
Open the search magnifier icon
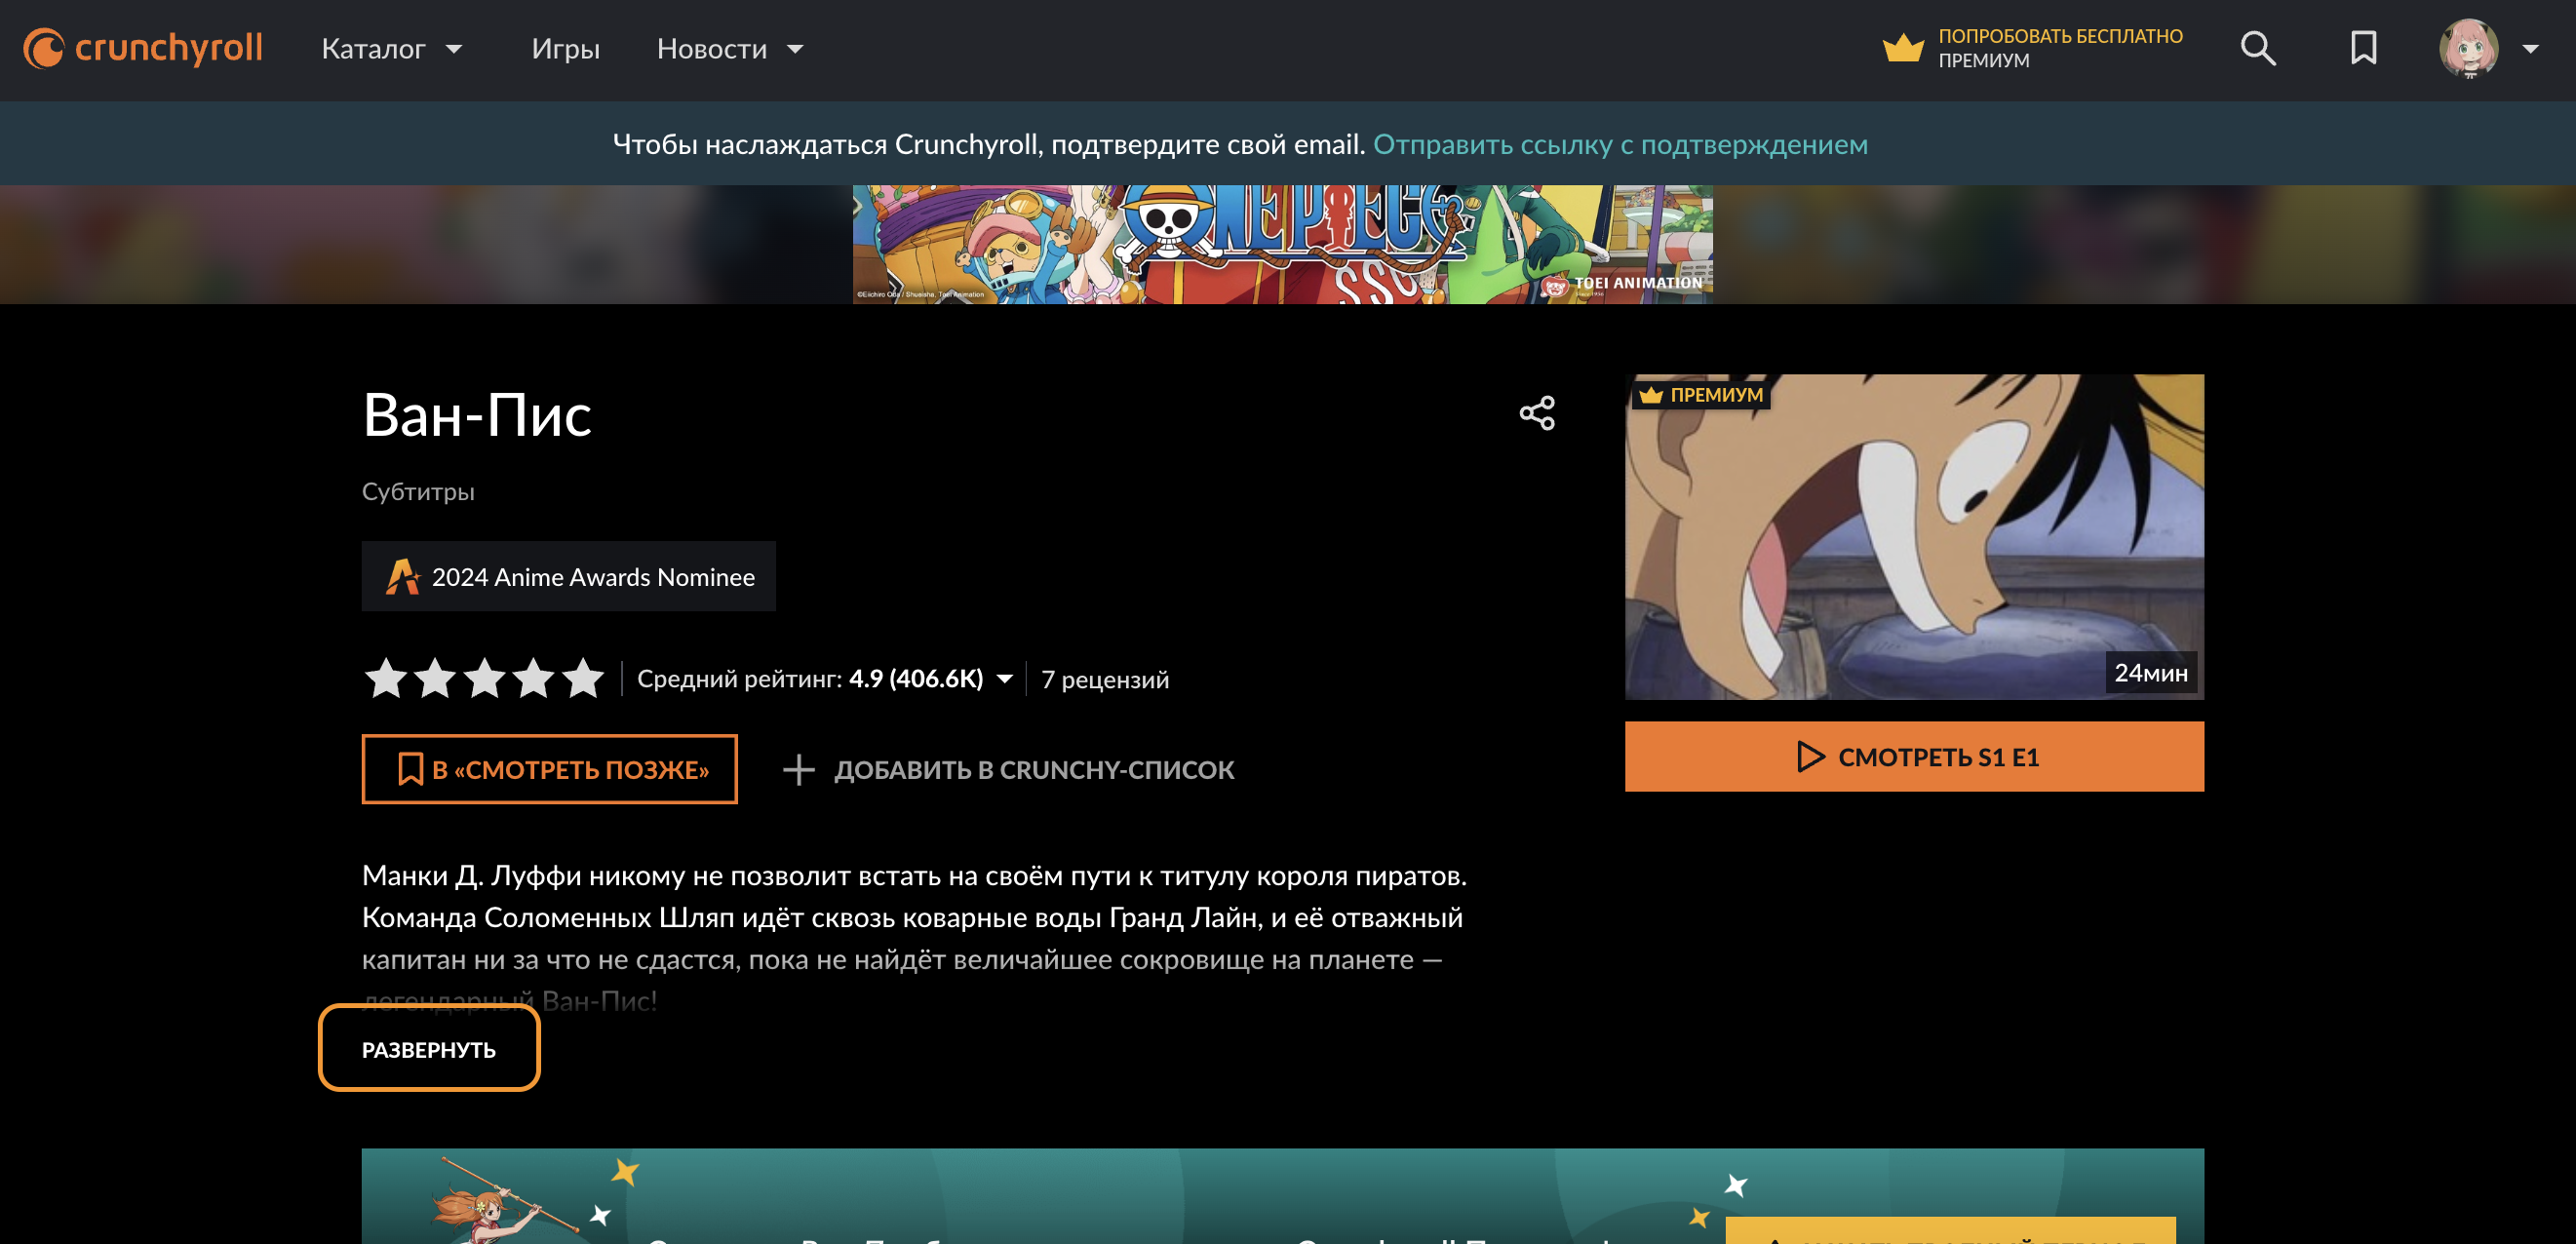[2257, 48]
